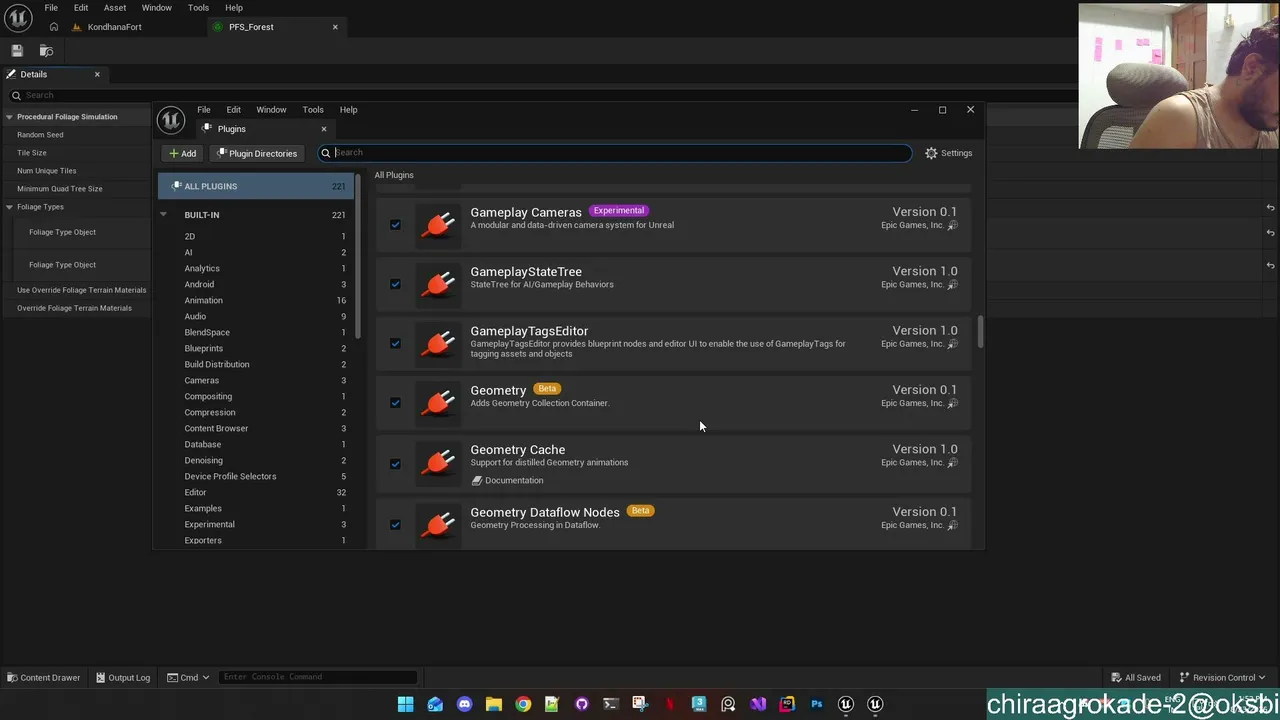Uncheck the Geometry Dataflow Nodes plugin
The image size is (1280, 720).
pos(395,525)
